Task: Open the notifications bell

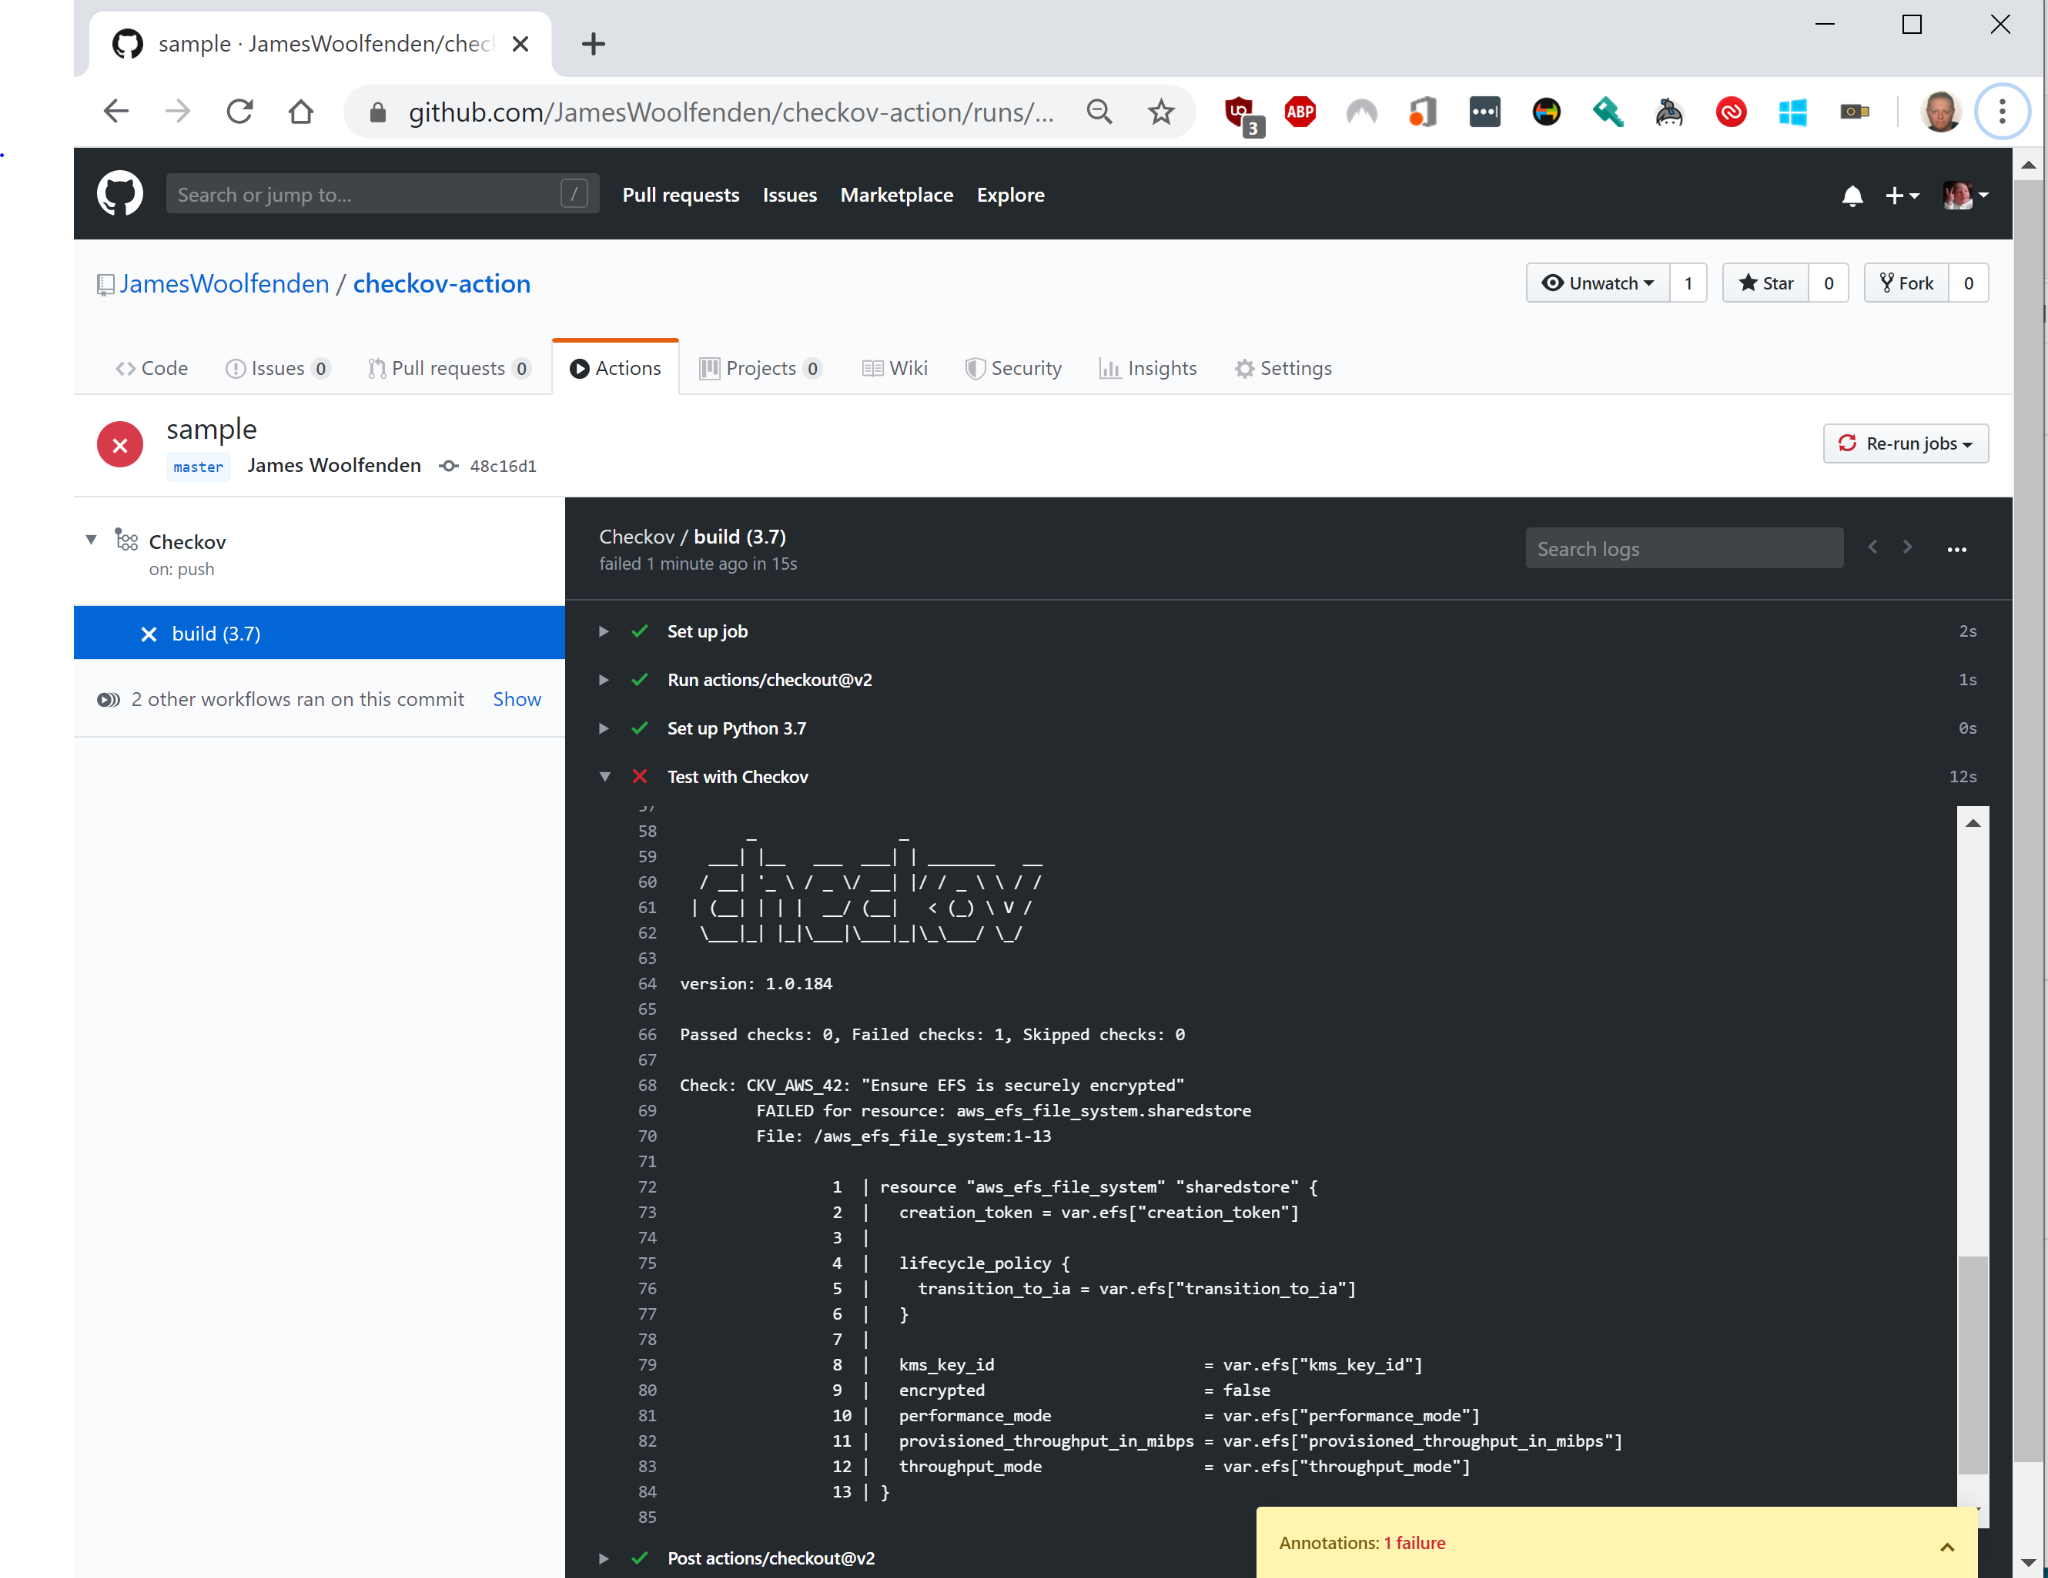Action: click(x=1852, y=196)
